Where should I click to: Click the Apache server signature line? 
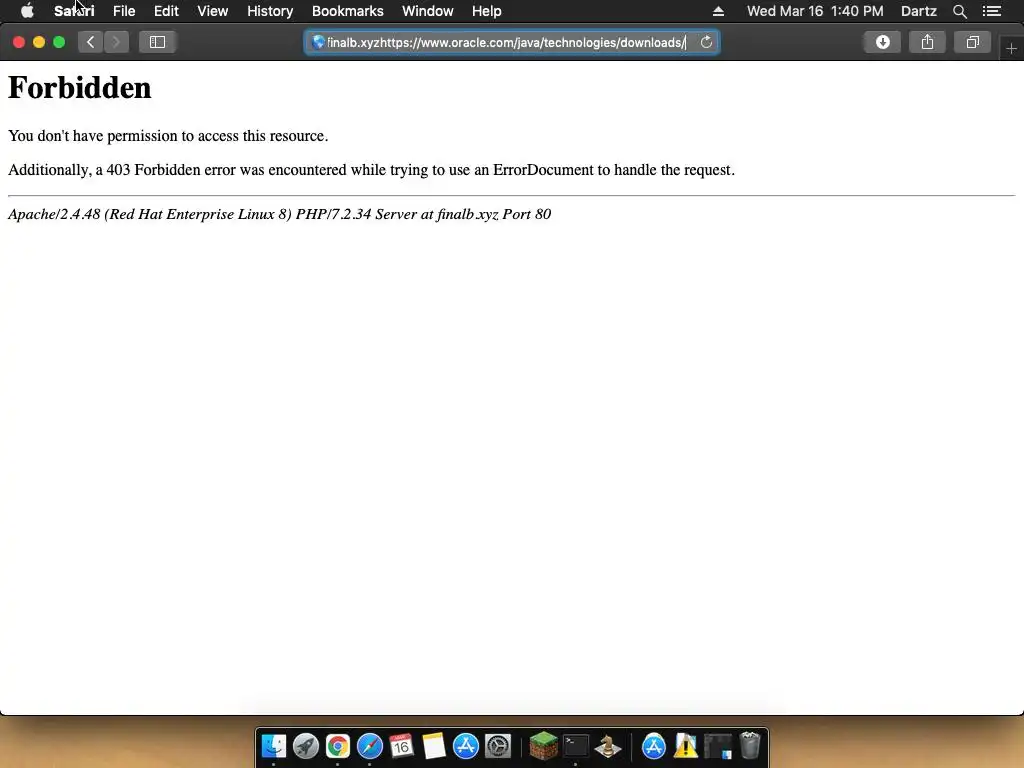pyautogui.click(x=280, y=214)
